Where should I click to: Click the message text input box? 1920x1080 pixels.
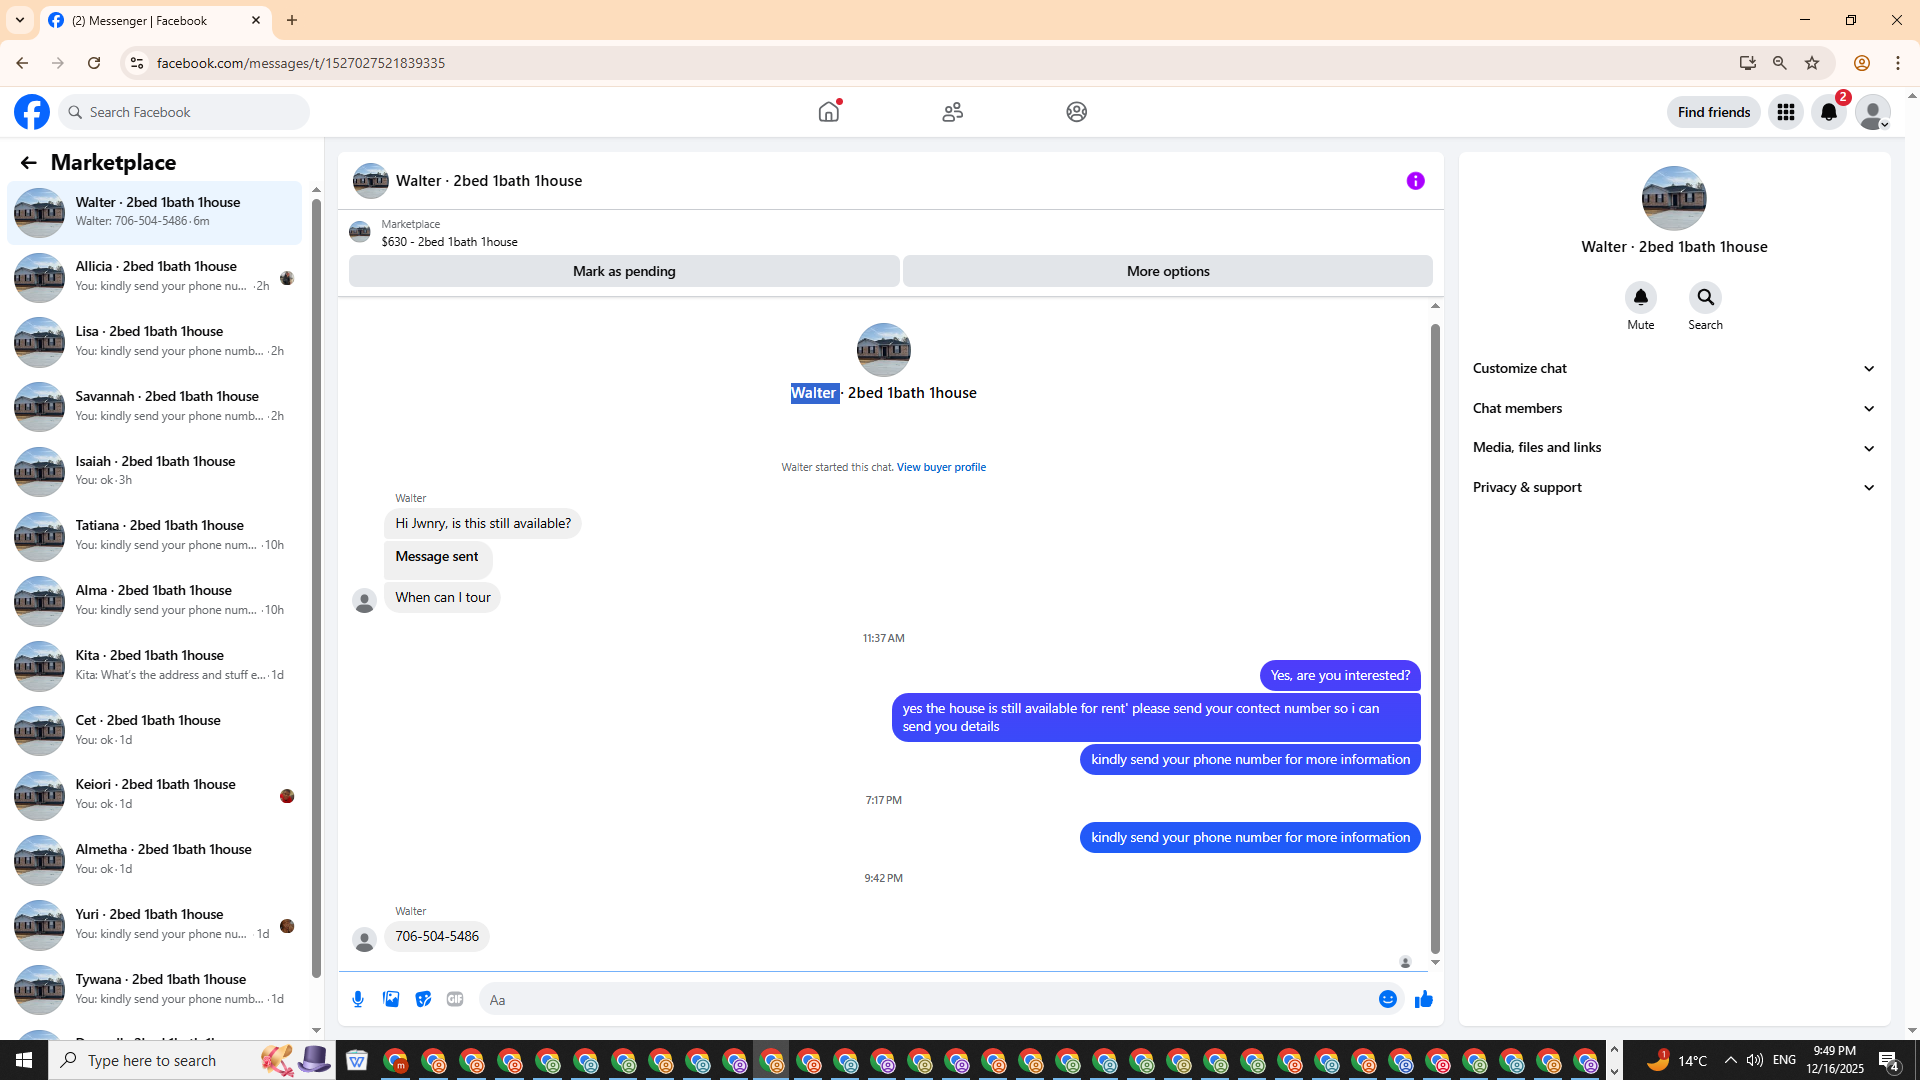(925, 1000)
